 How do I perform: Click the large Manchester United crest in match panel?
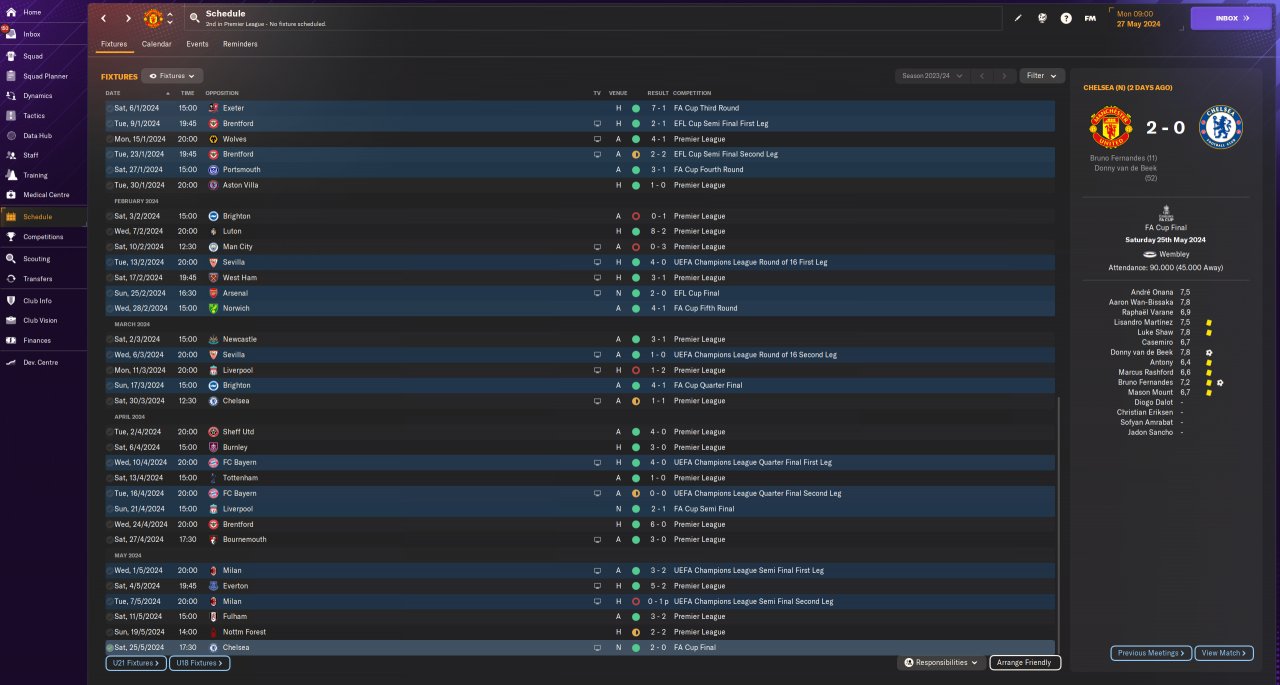pyautogui.click(x=1111, y=127)
